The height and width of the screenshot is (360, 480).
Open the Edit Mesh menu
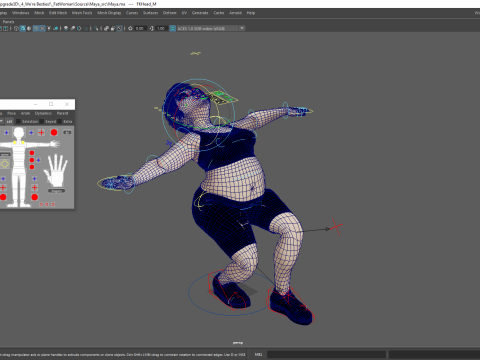58,13
